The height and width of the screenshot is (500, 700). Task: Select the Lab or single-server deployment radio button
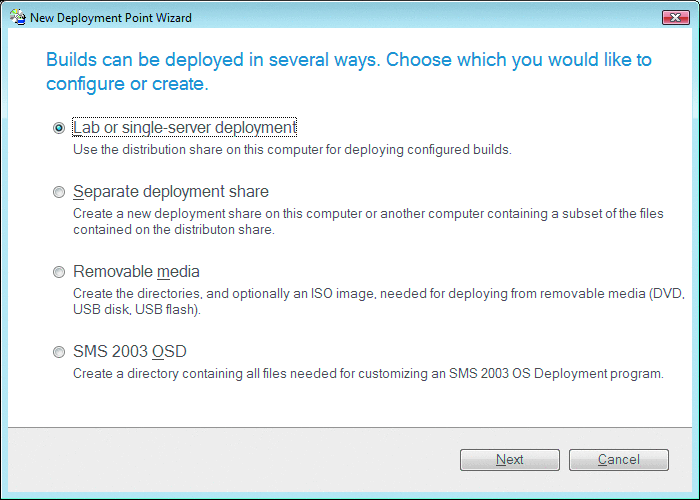[59, 128]
